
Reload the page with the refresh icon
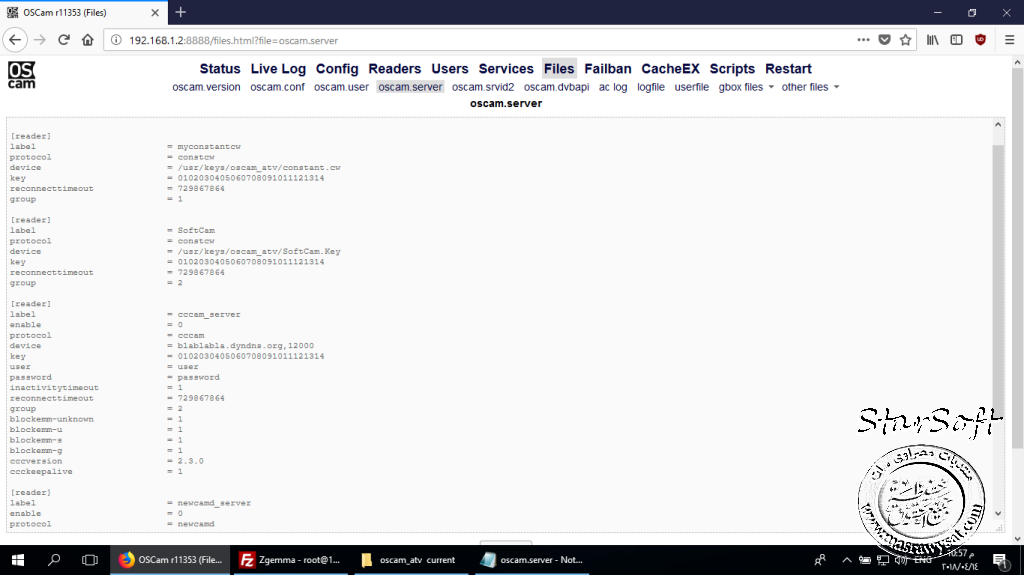(63, 40)
